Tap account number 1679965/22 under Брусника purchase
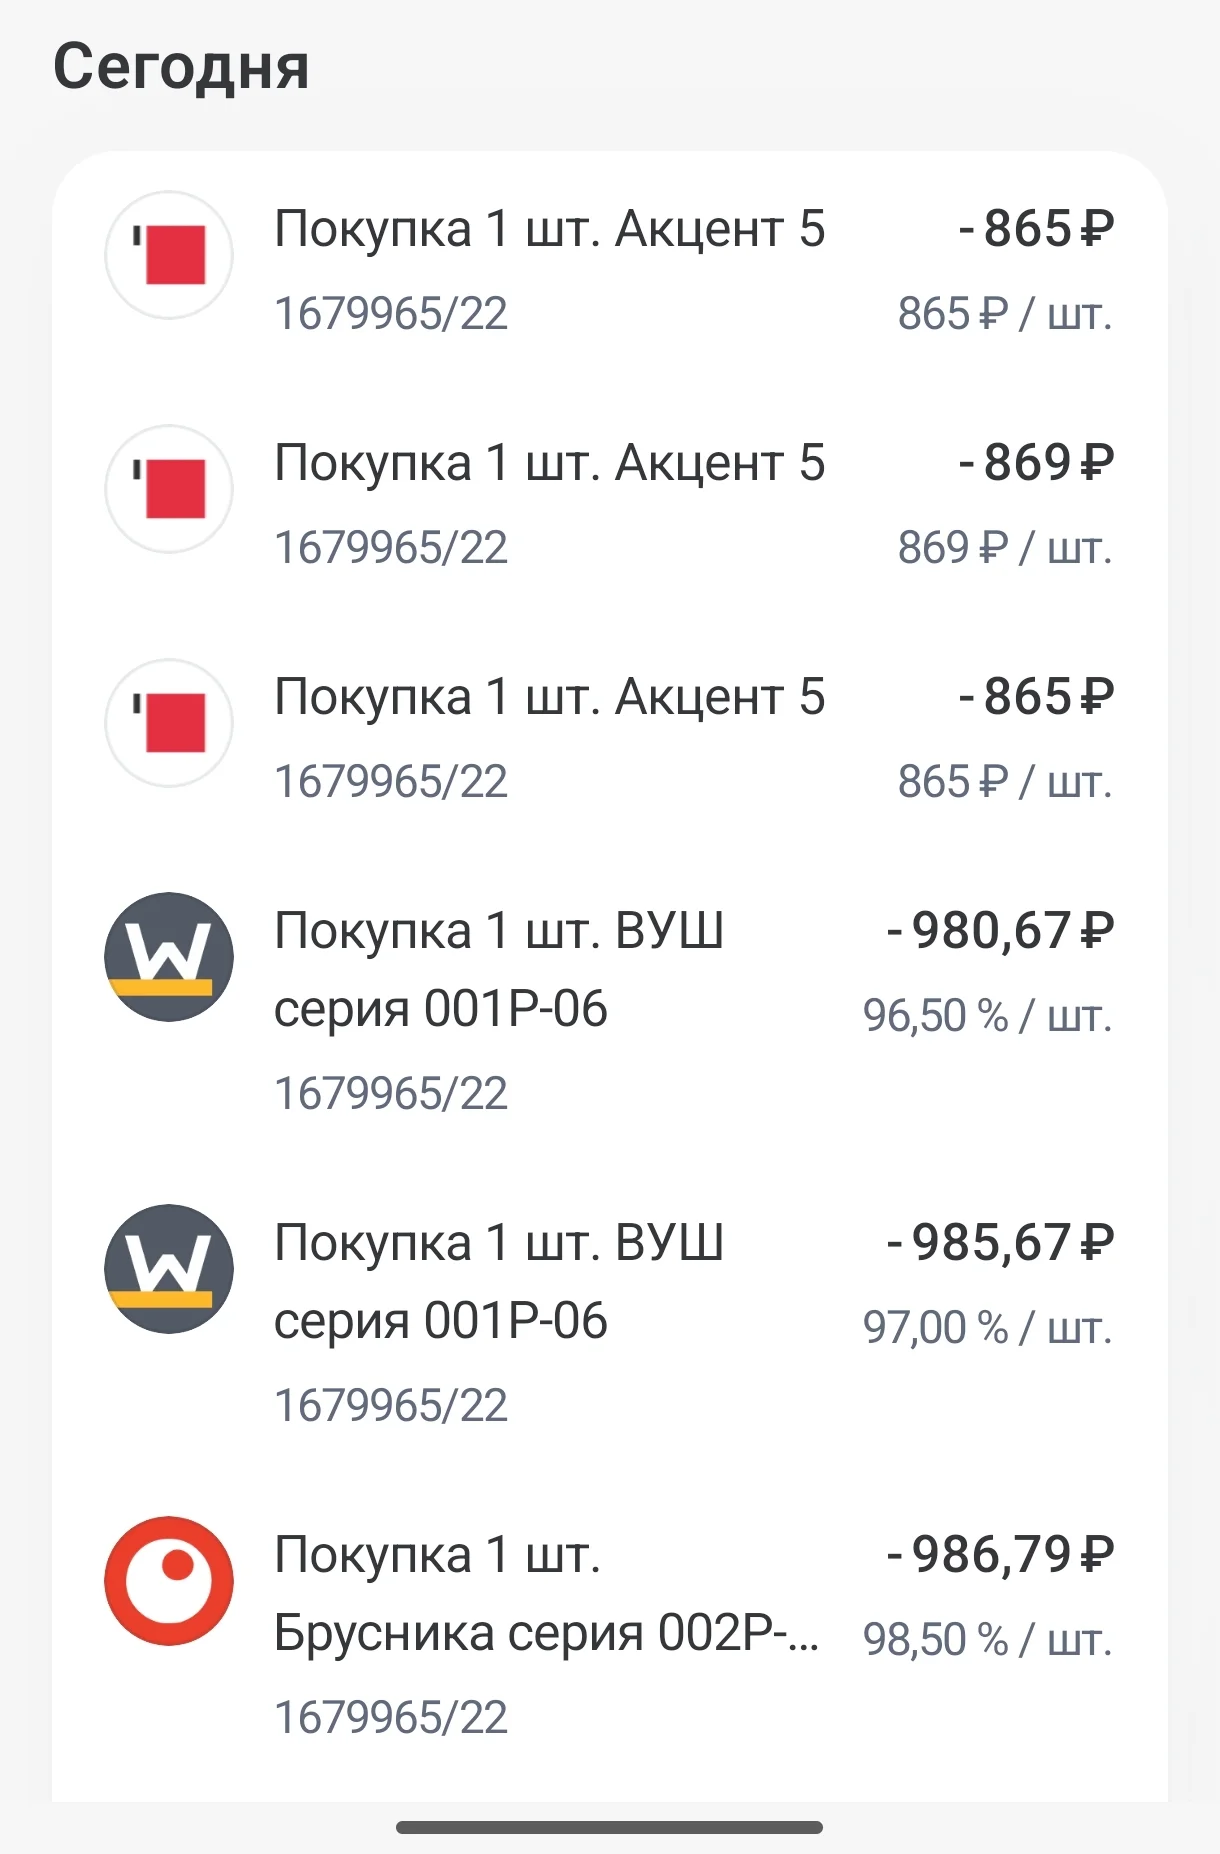This screenshot has width=1220, height=1854. click(x=391, y=1718)
